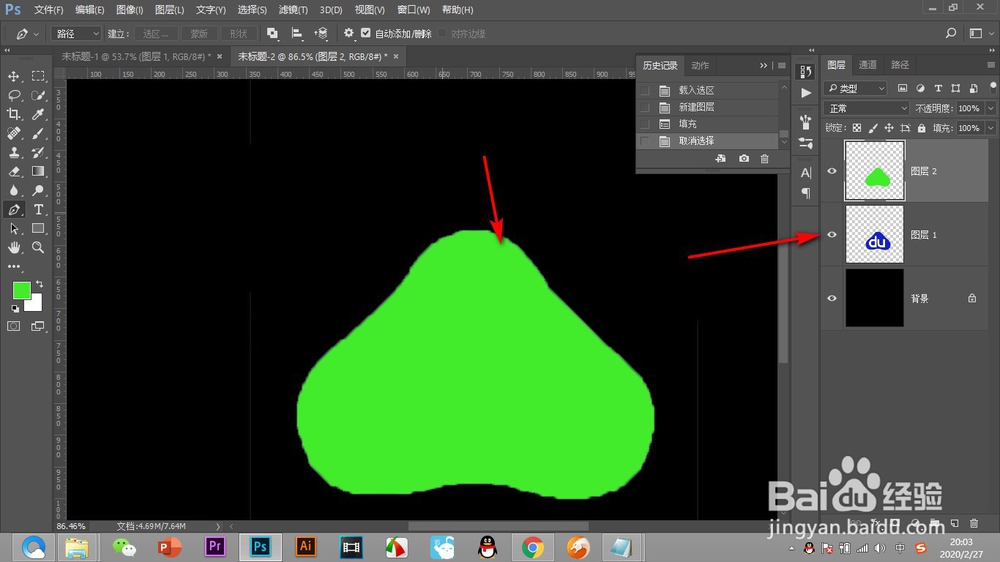Select the Path Selection tool
This screenshot has height=562, width=1000.
pyautogui.click(x=13, y=228)
